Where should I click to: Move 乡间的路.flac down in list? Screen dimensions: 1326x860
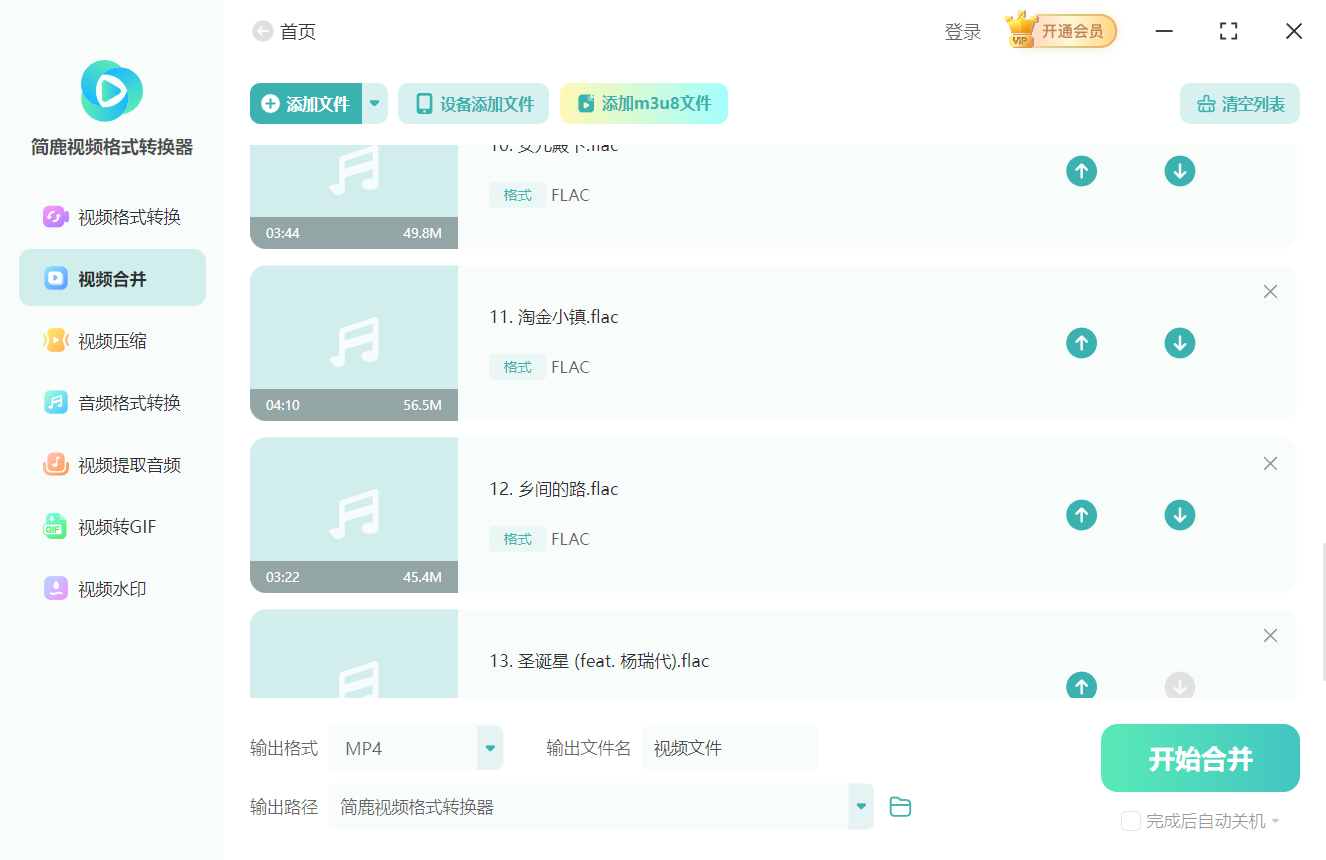1179,515
